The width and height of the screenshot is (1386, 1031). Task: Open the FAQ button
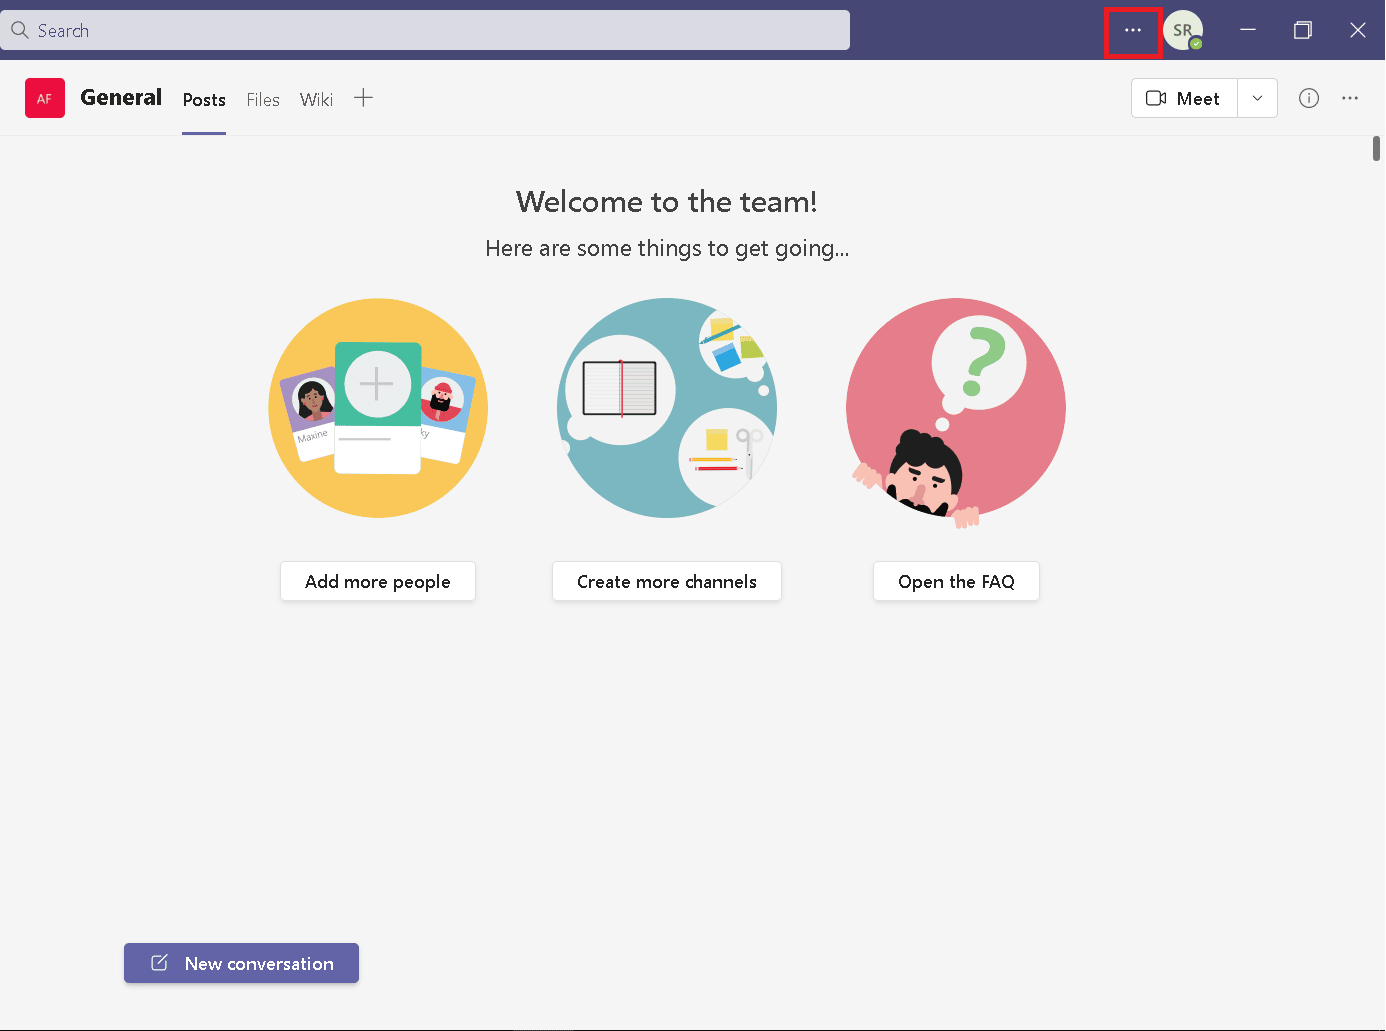point(956,581)
